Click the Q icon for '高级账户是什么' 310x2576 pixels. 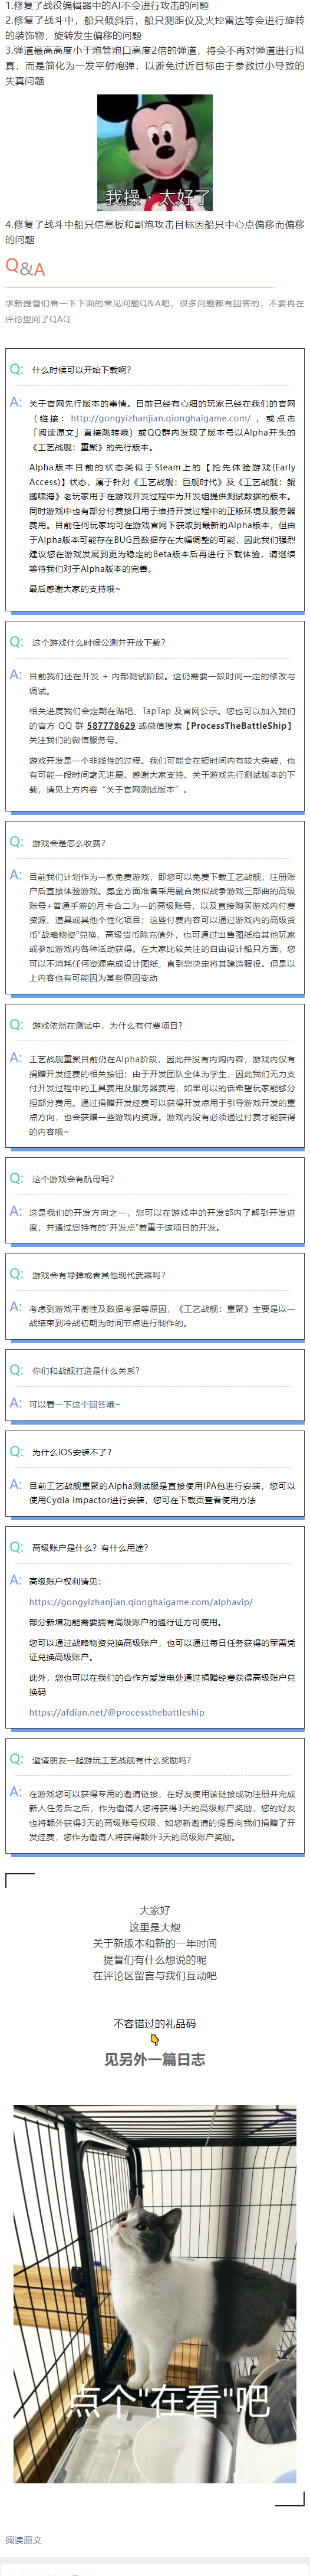[16, 1547]
